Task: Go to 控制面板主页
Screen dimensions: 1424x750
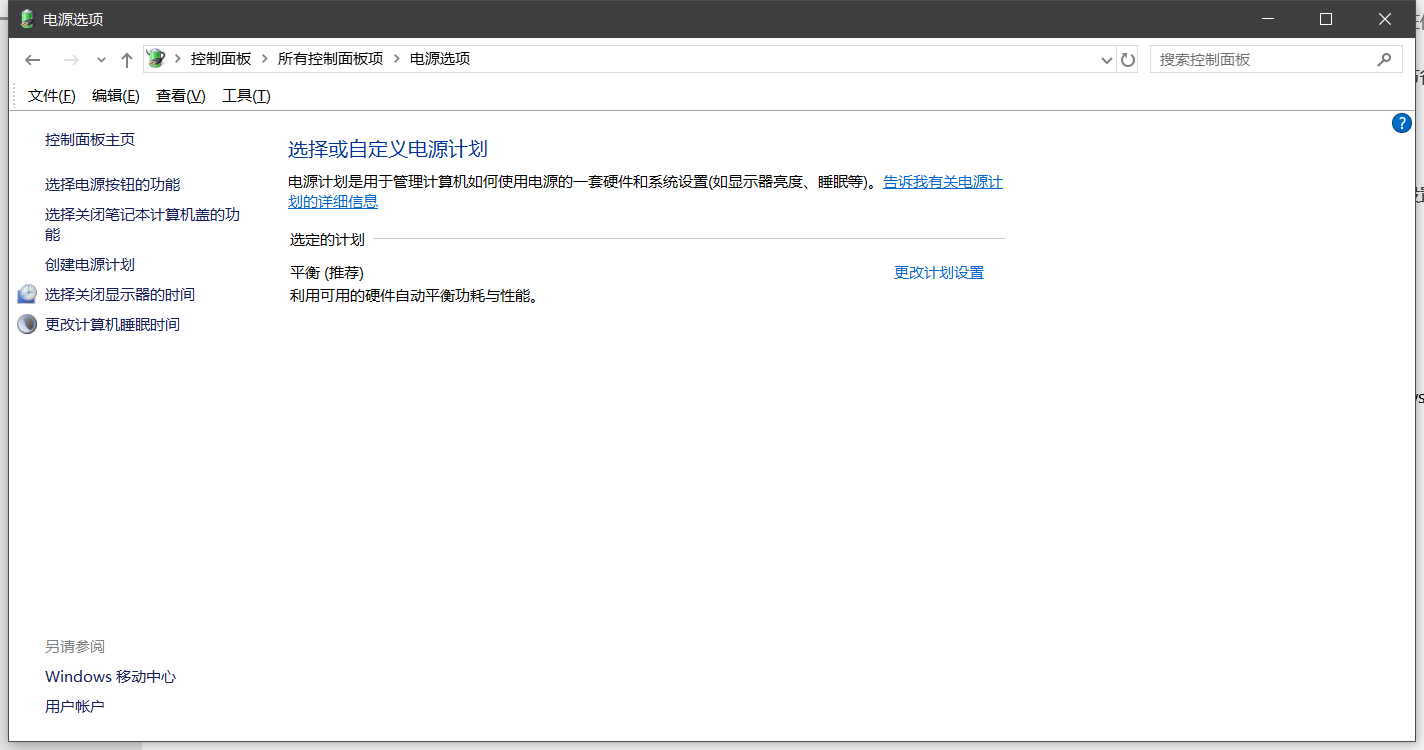Action: pos(90,140)
